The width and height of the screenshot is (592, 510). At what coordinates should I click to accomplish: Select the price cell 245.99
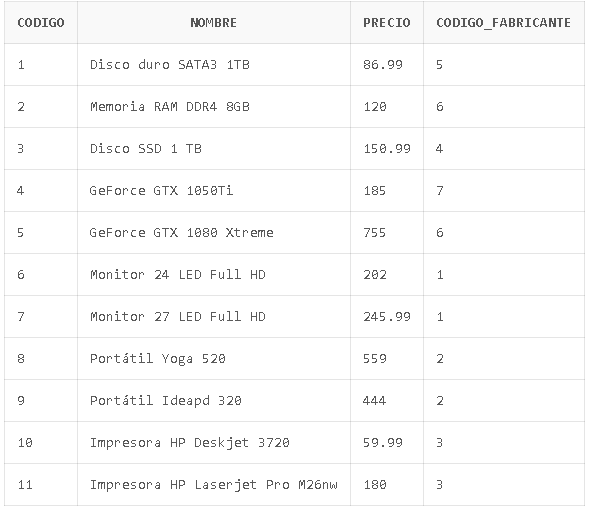(x=387, y=317)
